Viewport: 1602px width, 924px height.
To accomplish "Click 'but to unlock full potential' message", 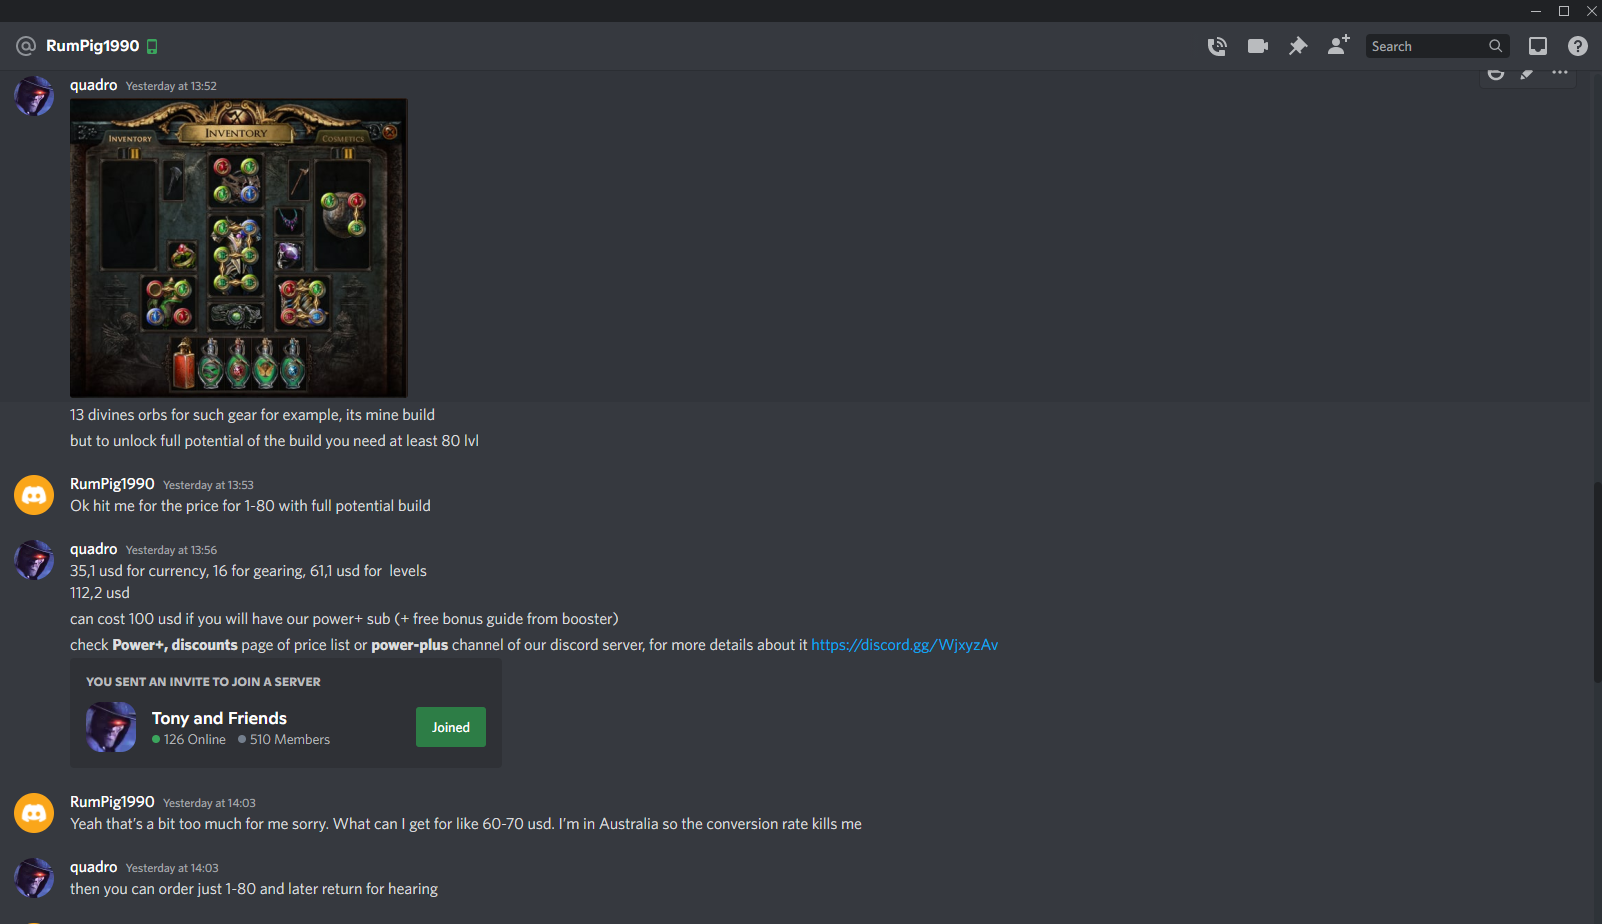I will (x=274, y=441).
